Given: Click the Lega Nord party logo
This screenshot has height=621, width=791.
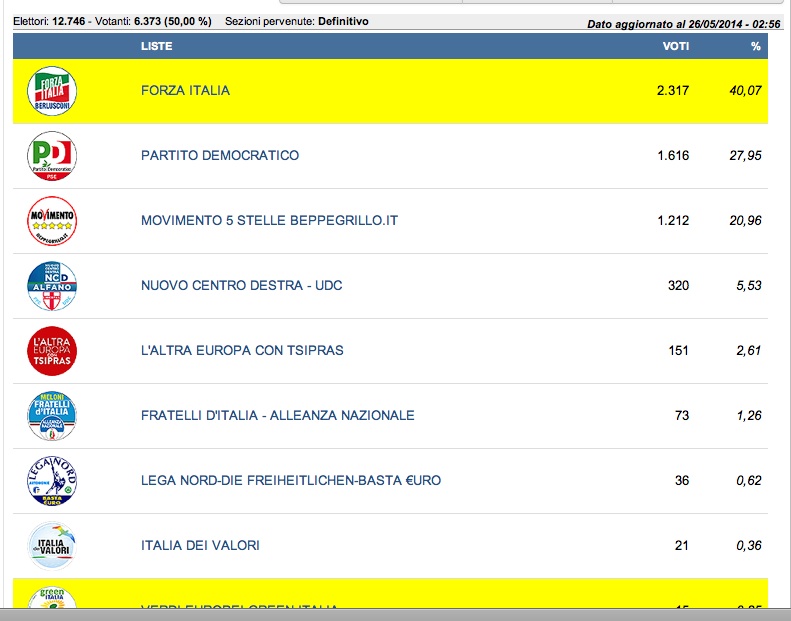Looking at the screenshot, I should 52,481.
